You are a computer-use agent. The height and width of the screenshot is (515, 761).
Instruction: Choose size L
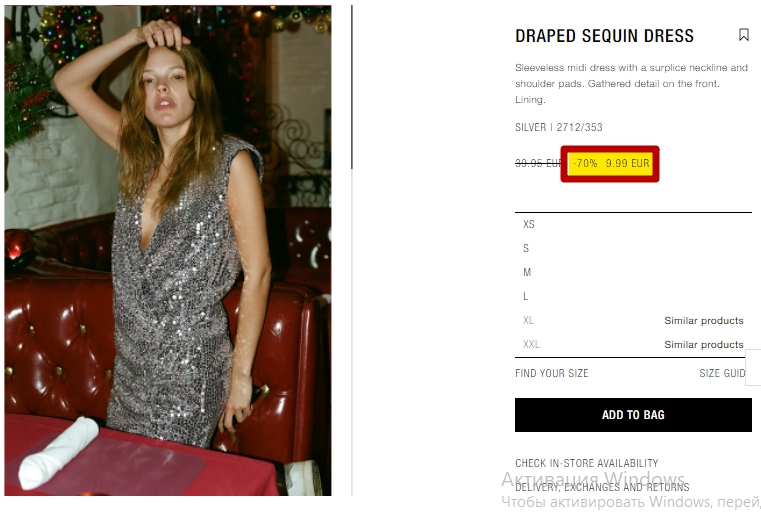[633, 296]
